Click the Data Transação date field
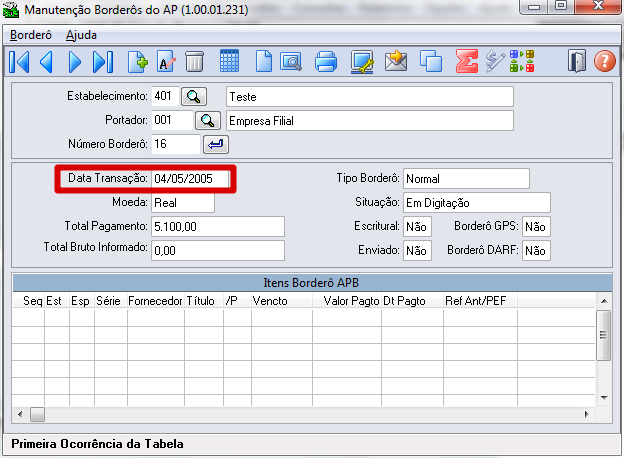624x458 pixels. click(190, 179)
